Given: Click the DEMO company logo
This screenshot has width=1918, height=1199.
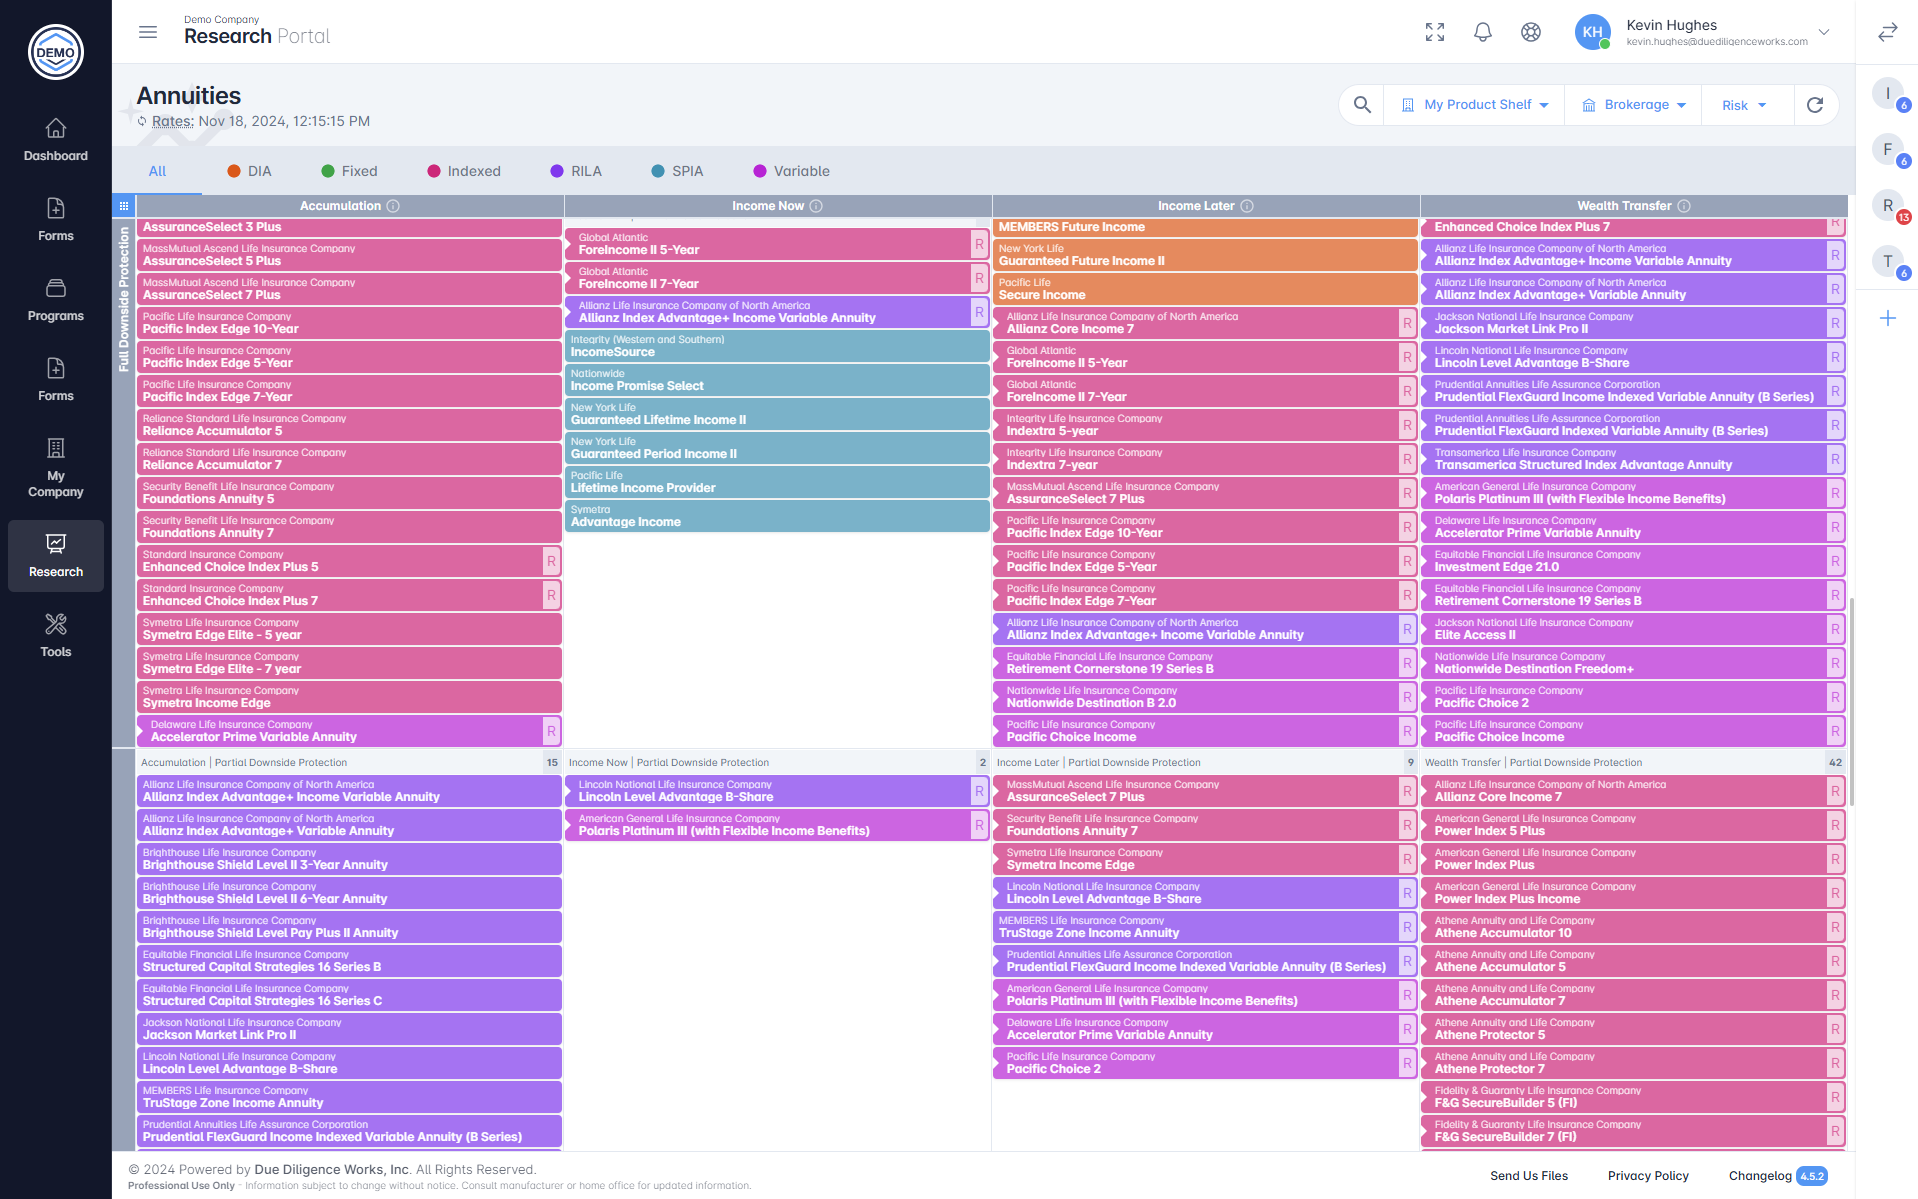Looking at the screenshot, I should (x=56, y=52).
